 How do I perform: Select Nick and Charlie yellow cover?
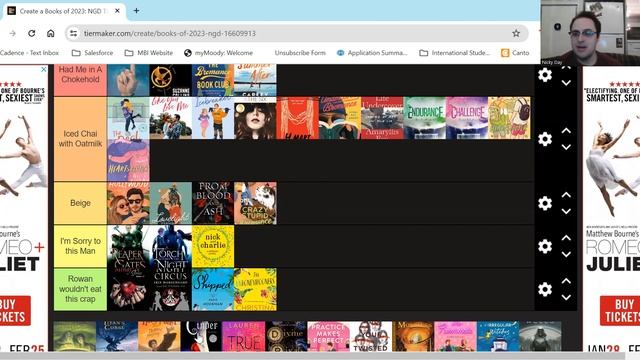[213, 246]
